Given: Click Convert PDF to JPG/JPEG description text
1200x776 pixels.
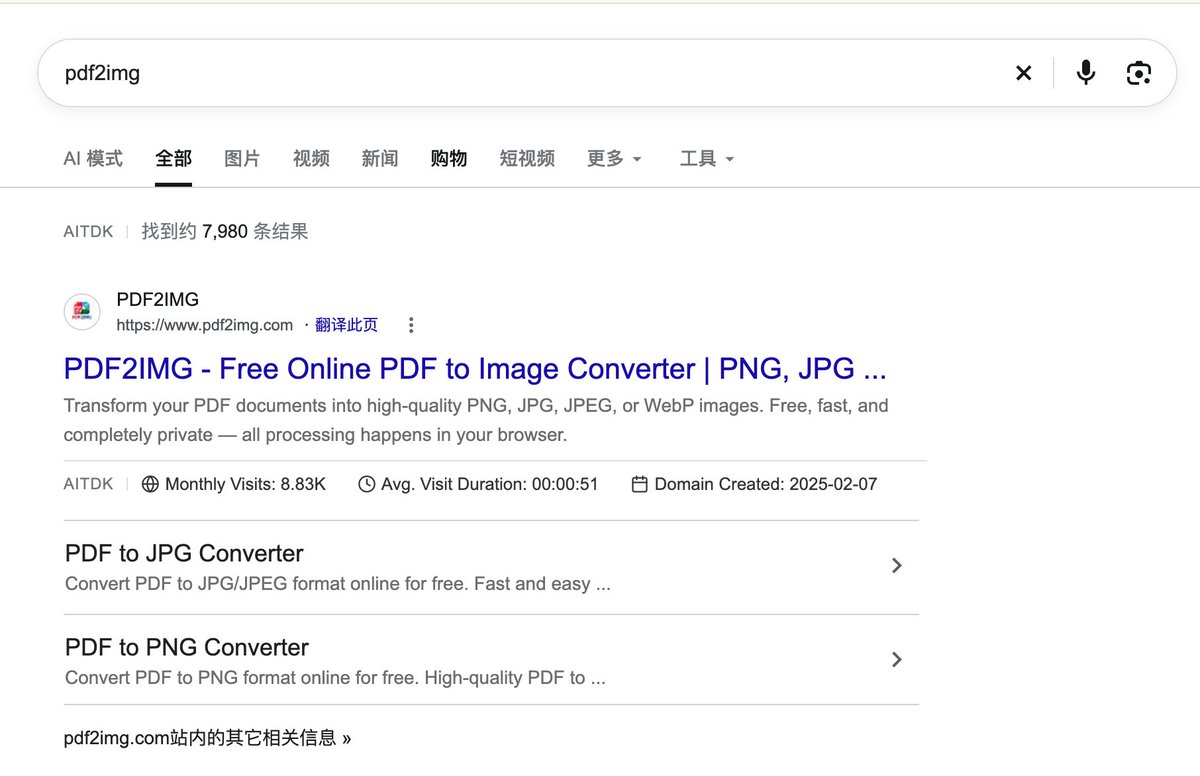Looking at the screenshot, I should [338, 584].
